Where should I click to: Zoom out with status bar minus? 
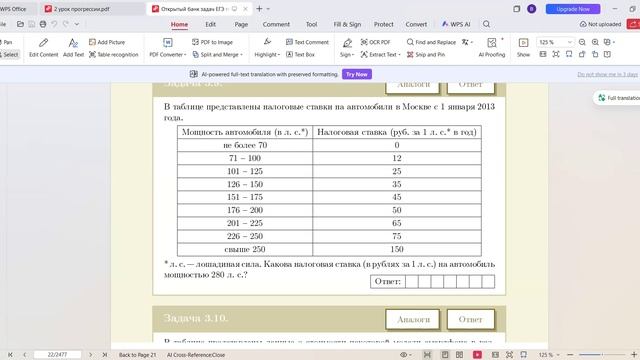point(570,355)
